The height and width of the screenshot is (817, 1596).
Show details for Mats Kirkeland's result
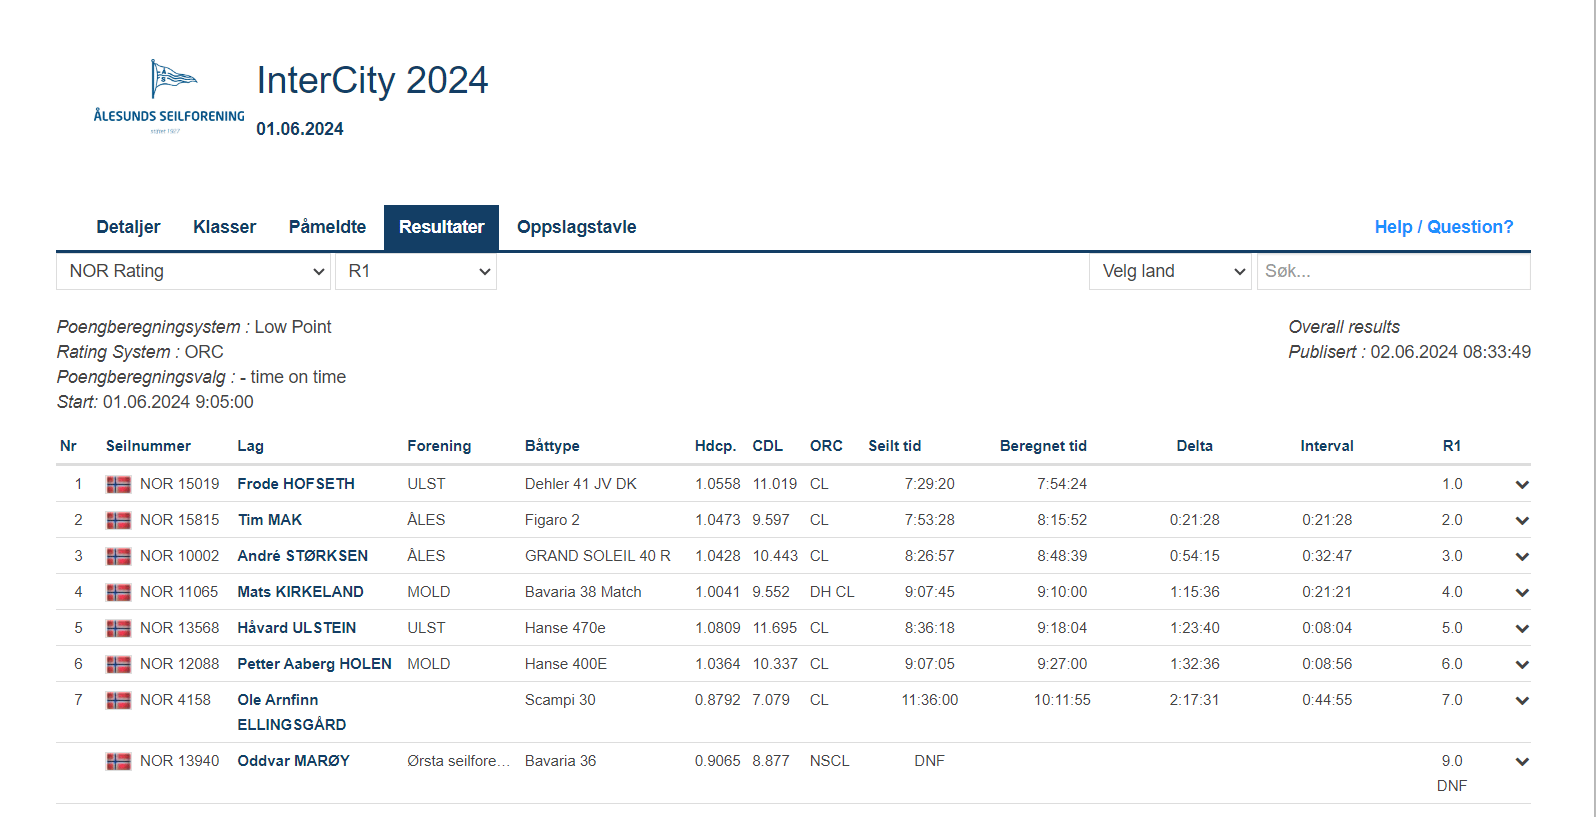point(1521,593)
